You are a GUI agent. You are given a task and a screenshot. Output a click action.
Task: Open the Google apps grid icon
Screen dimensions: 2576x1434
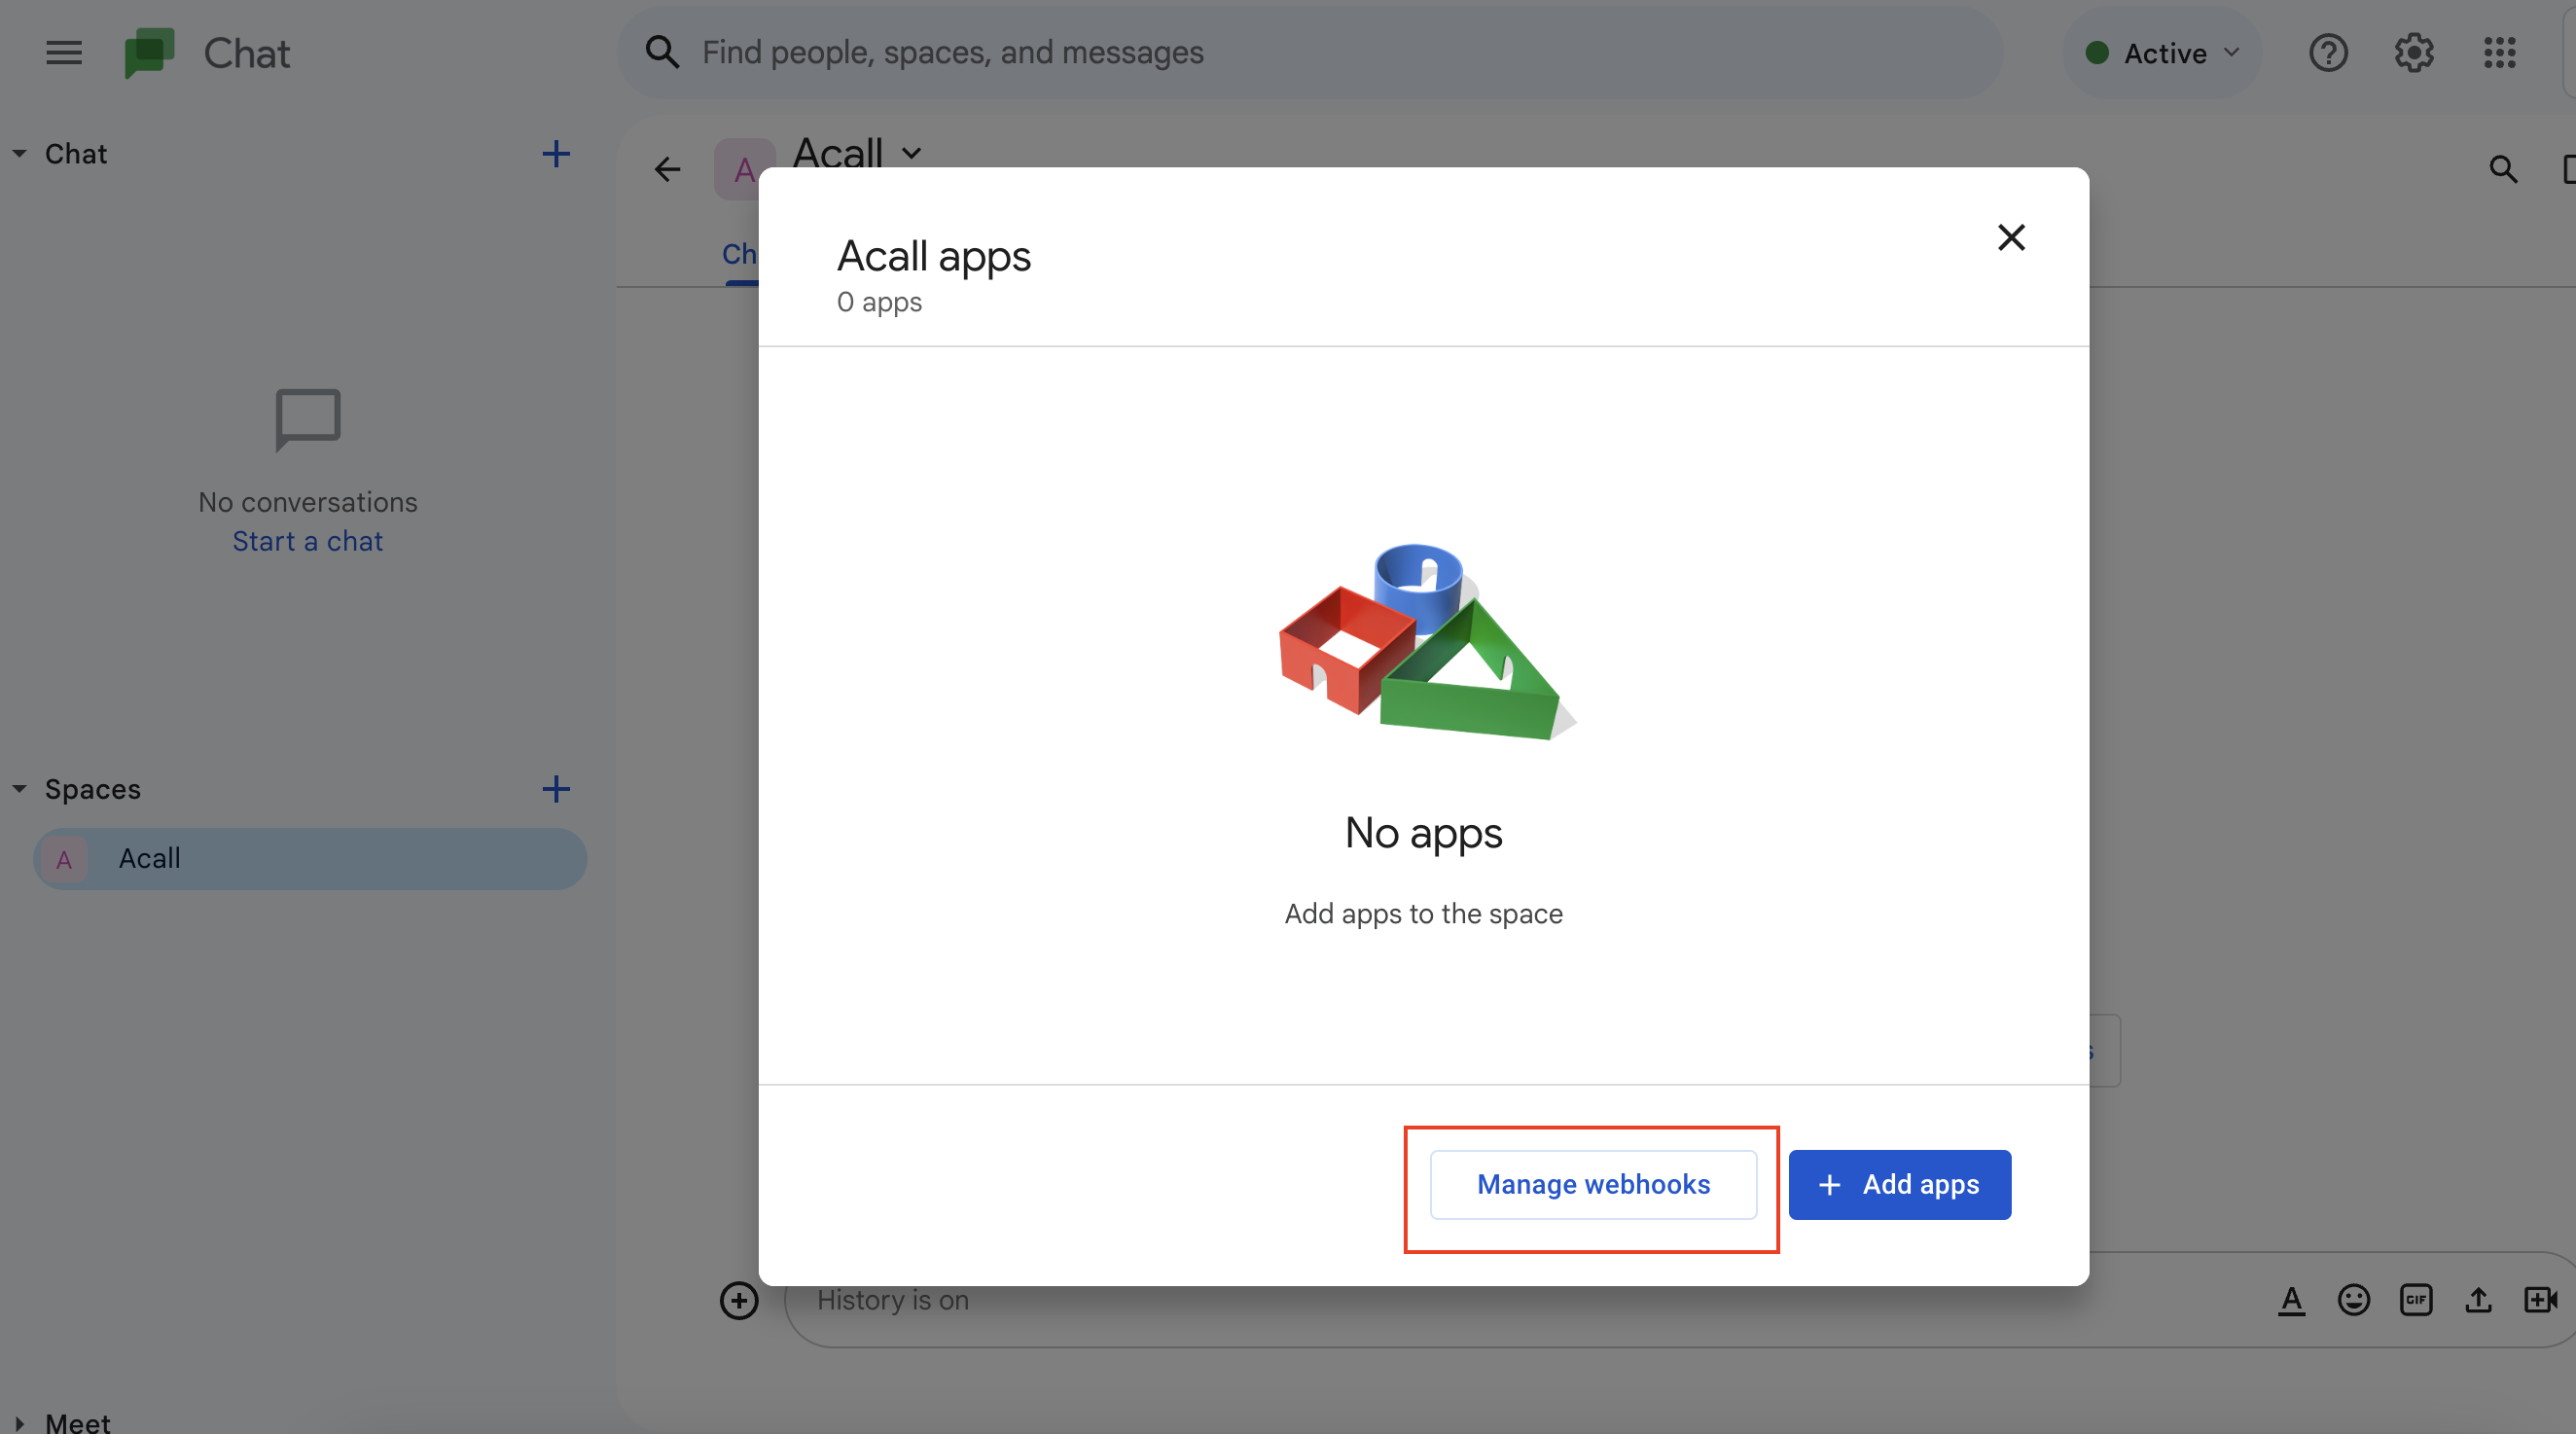coord(2499,53)
